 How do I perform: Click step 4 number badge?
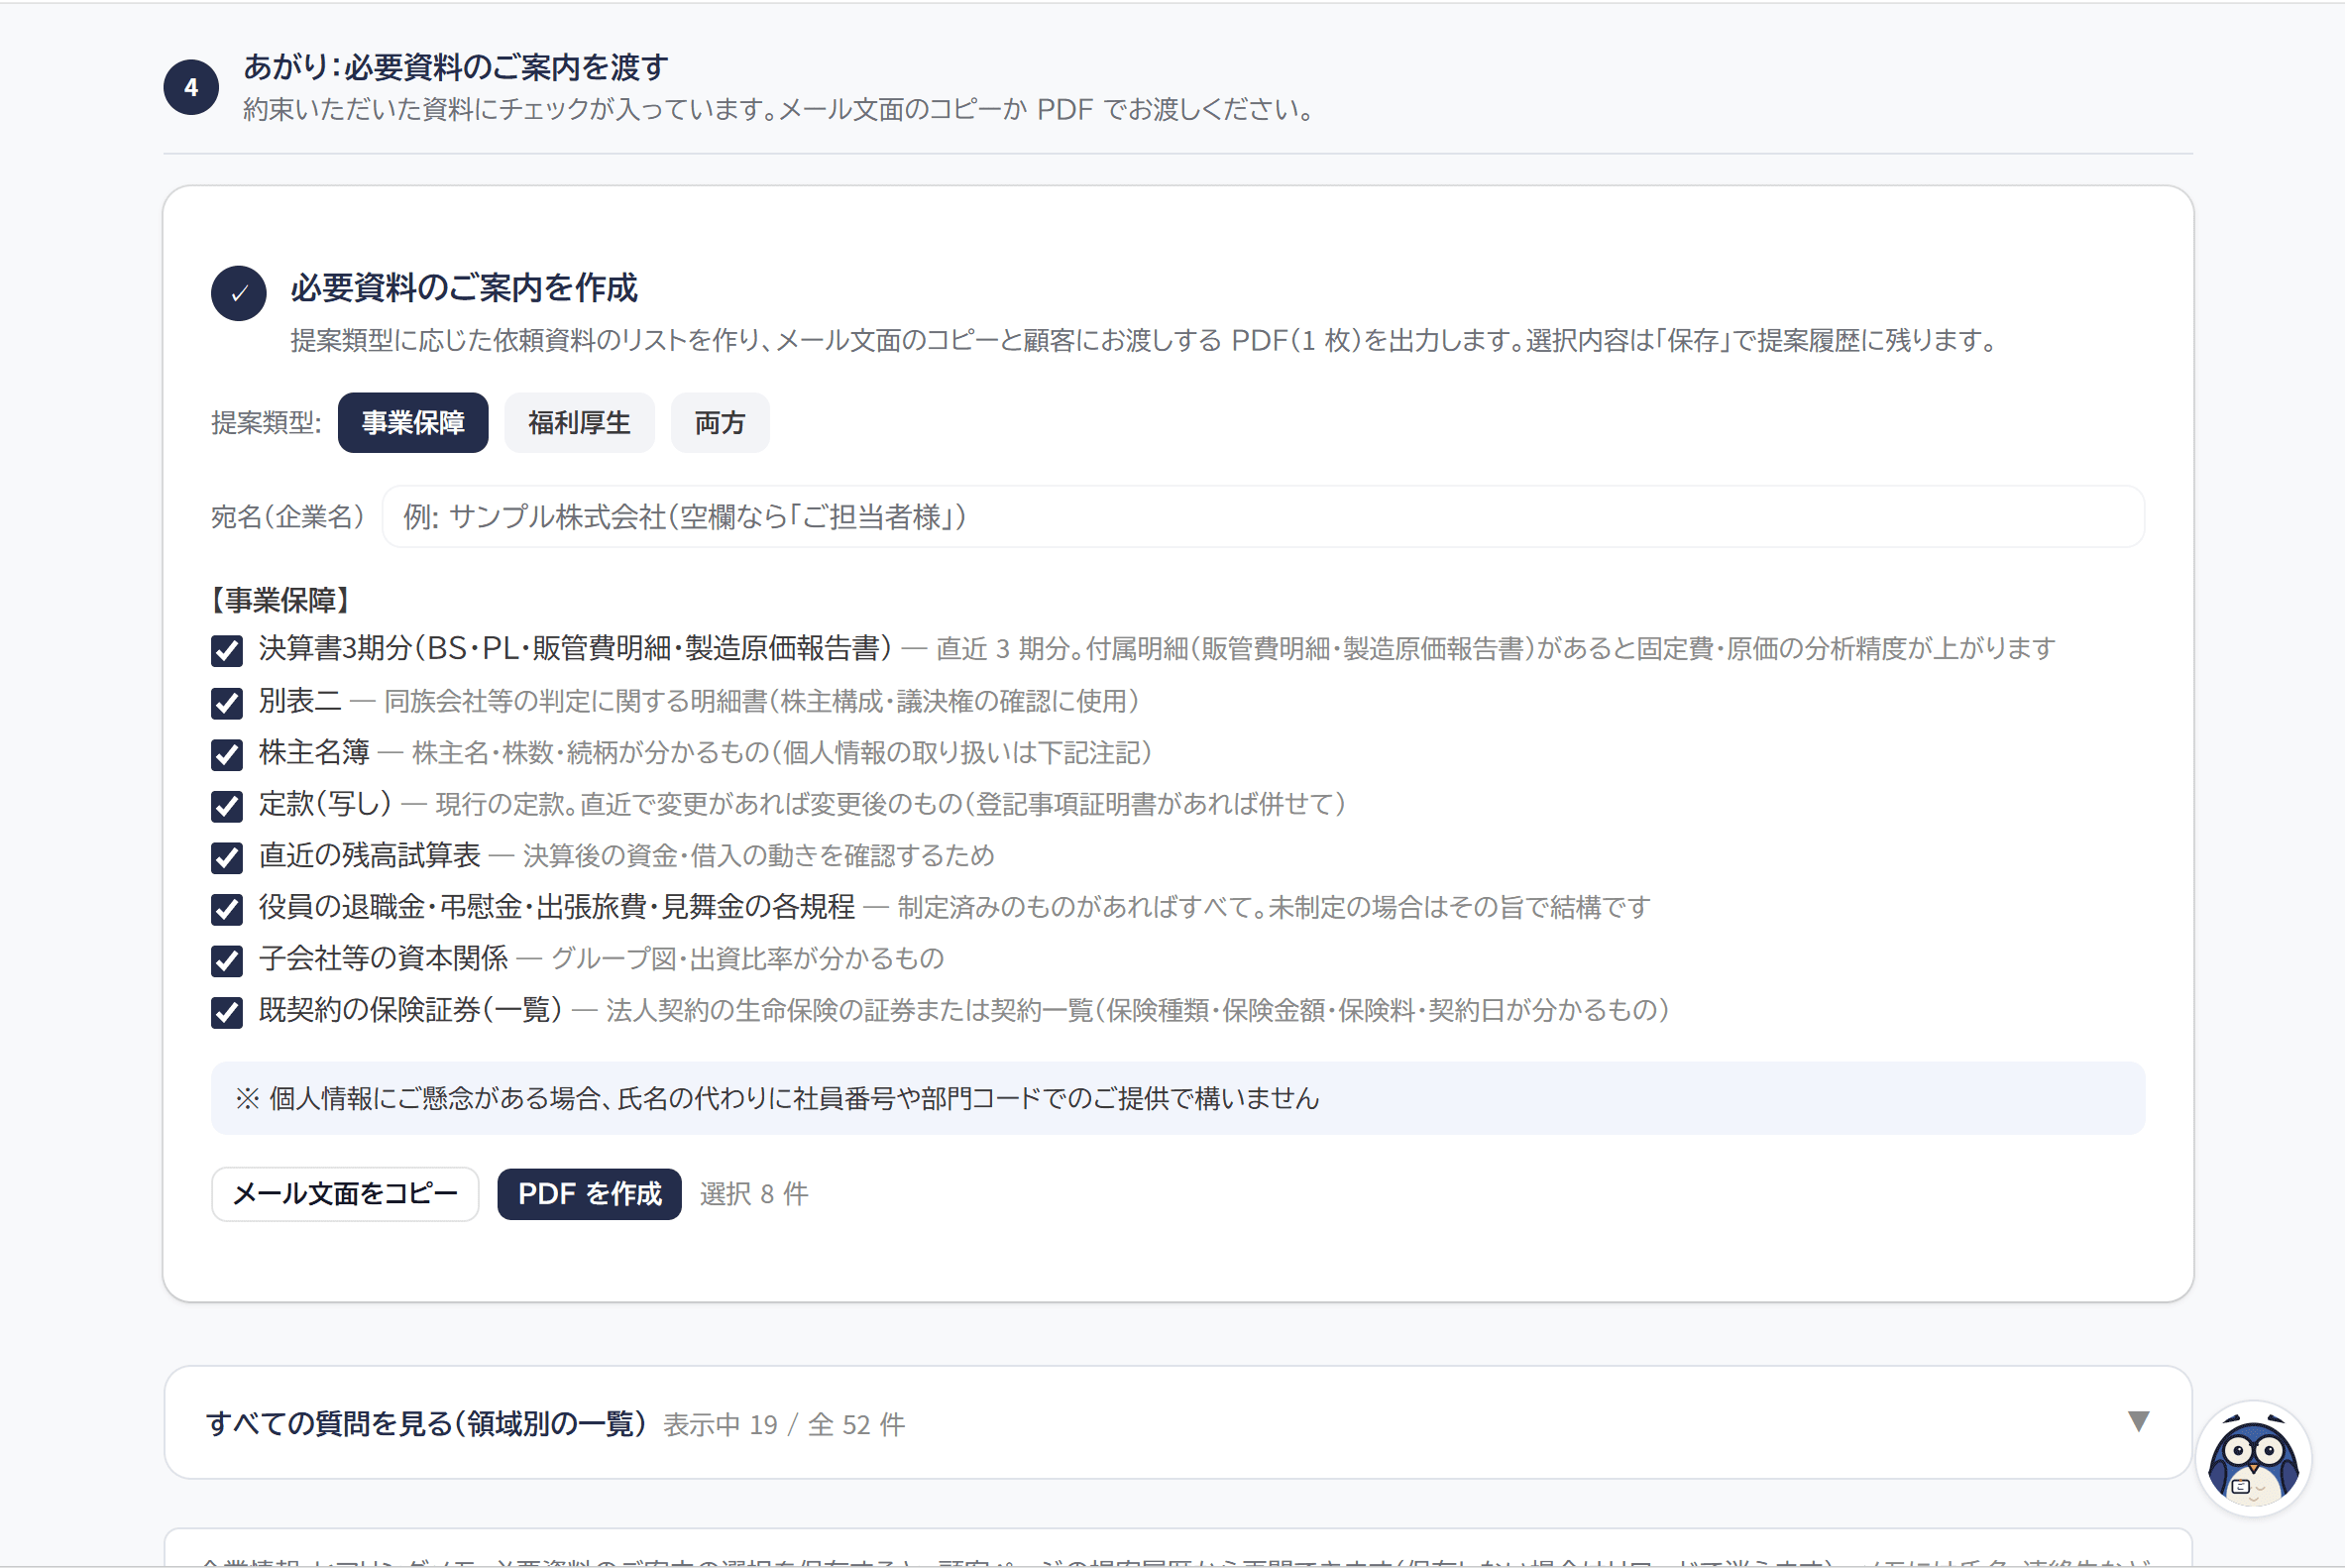(191, 88)
